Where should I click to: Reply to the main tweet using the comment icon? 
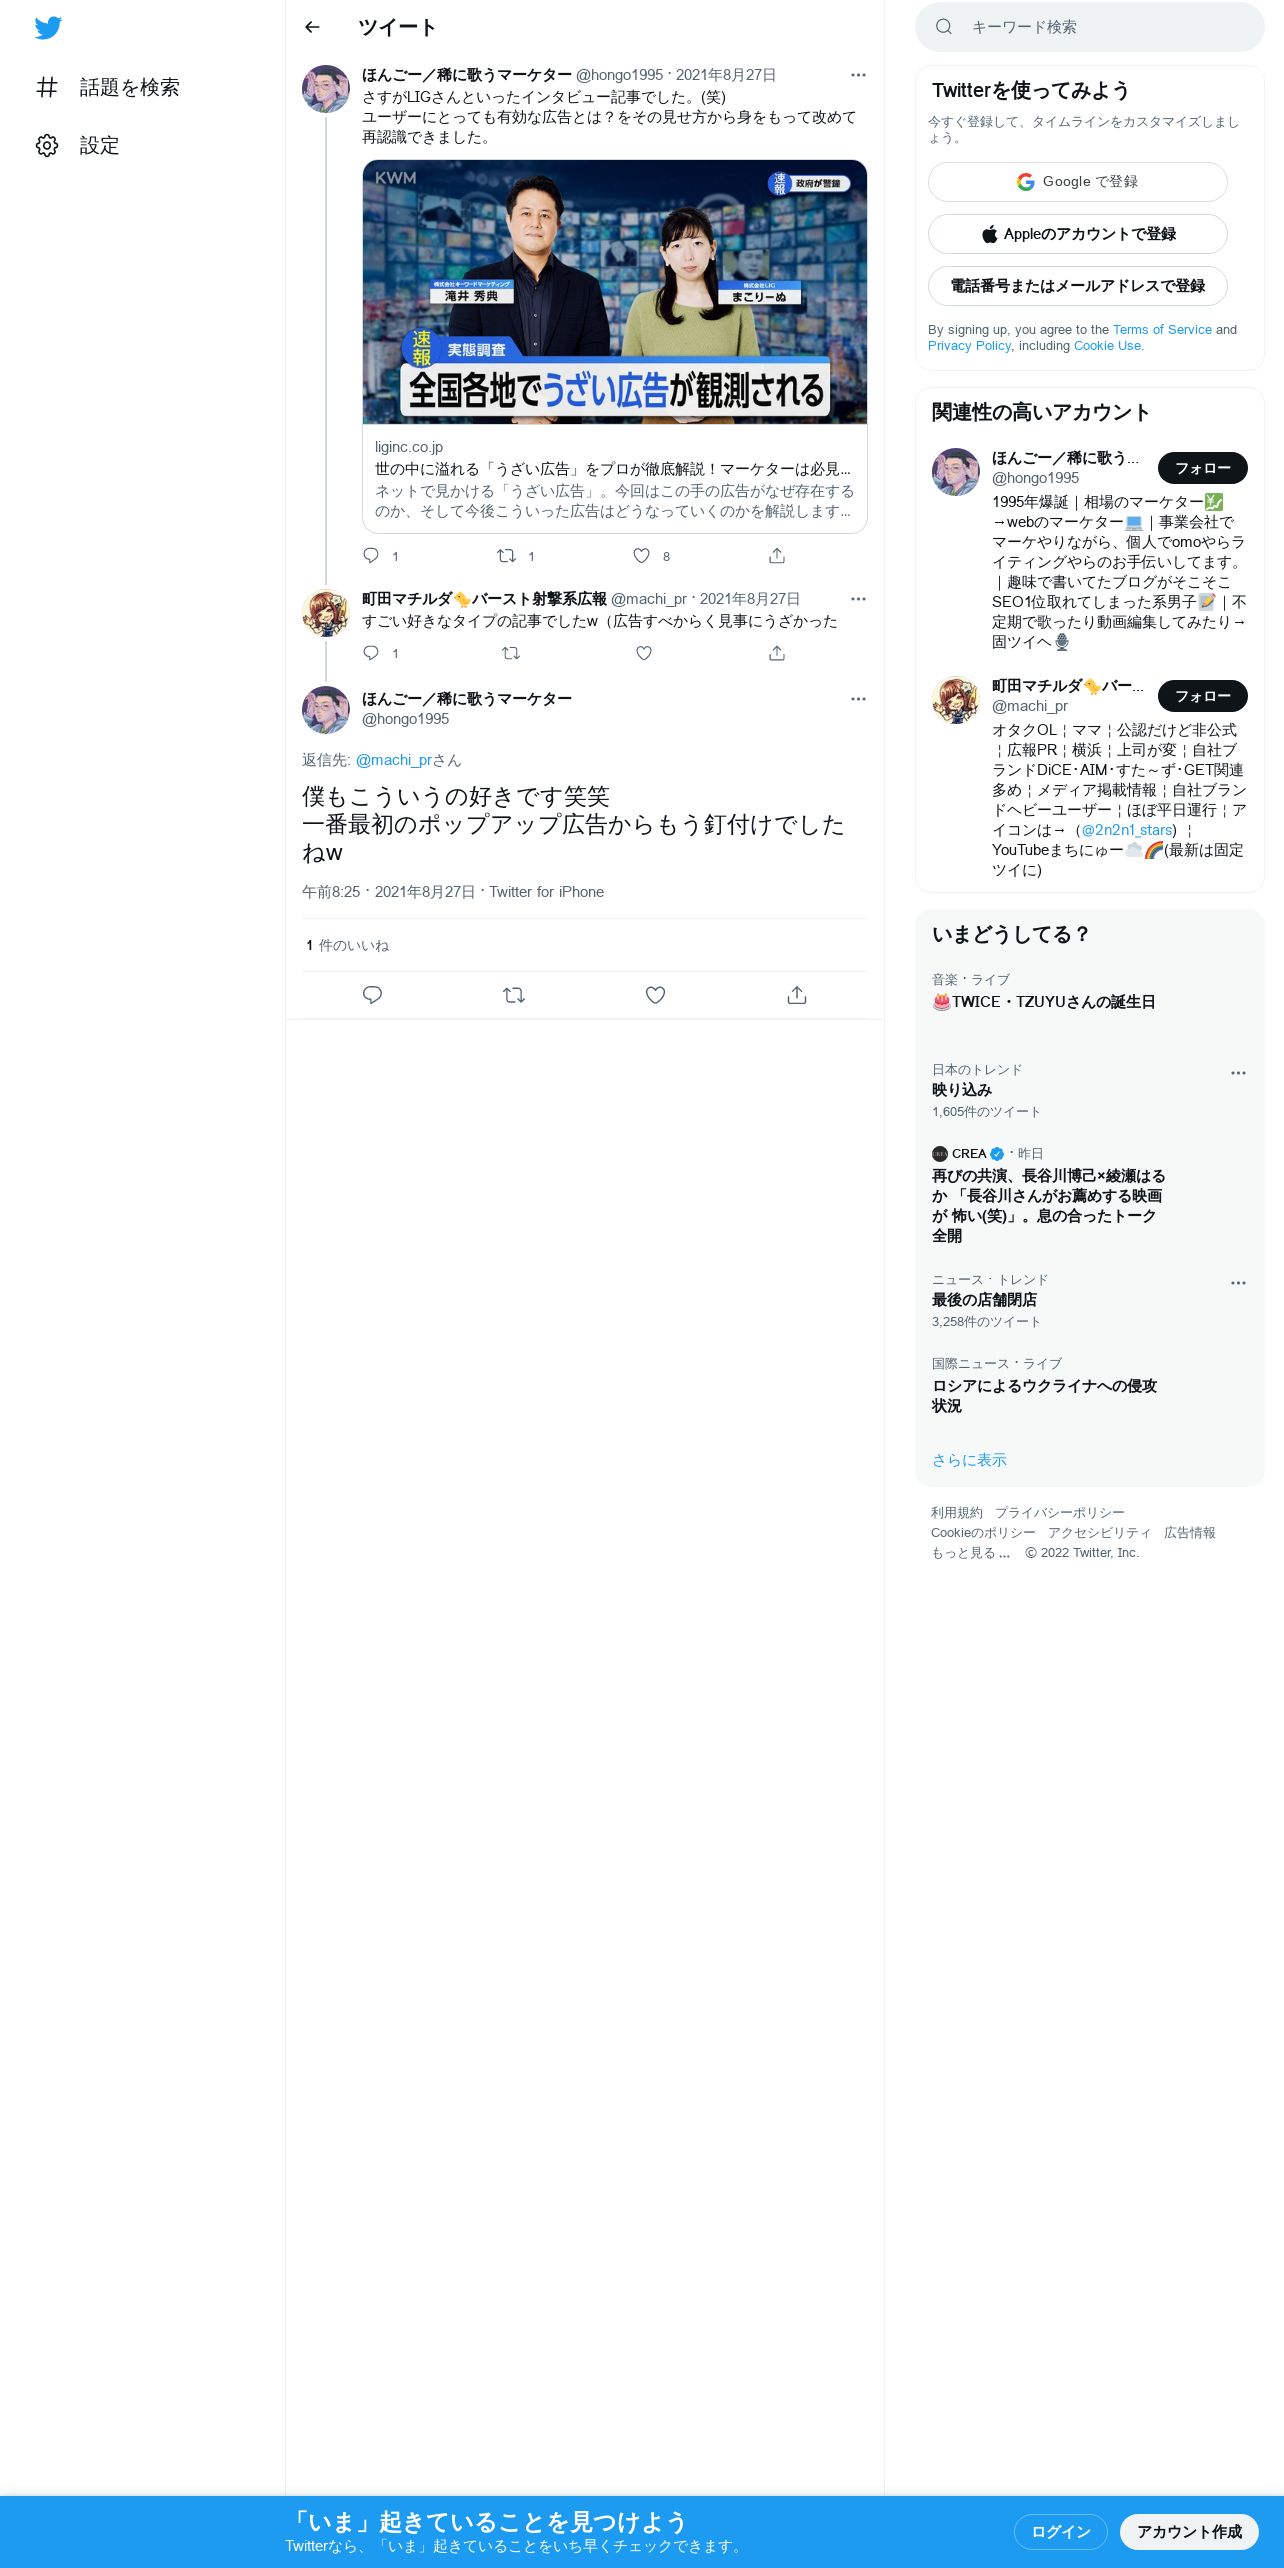click(372, 995)
